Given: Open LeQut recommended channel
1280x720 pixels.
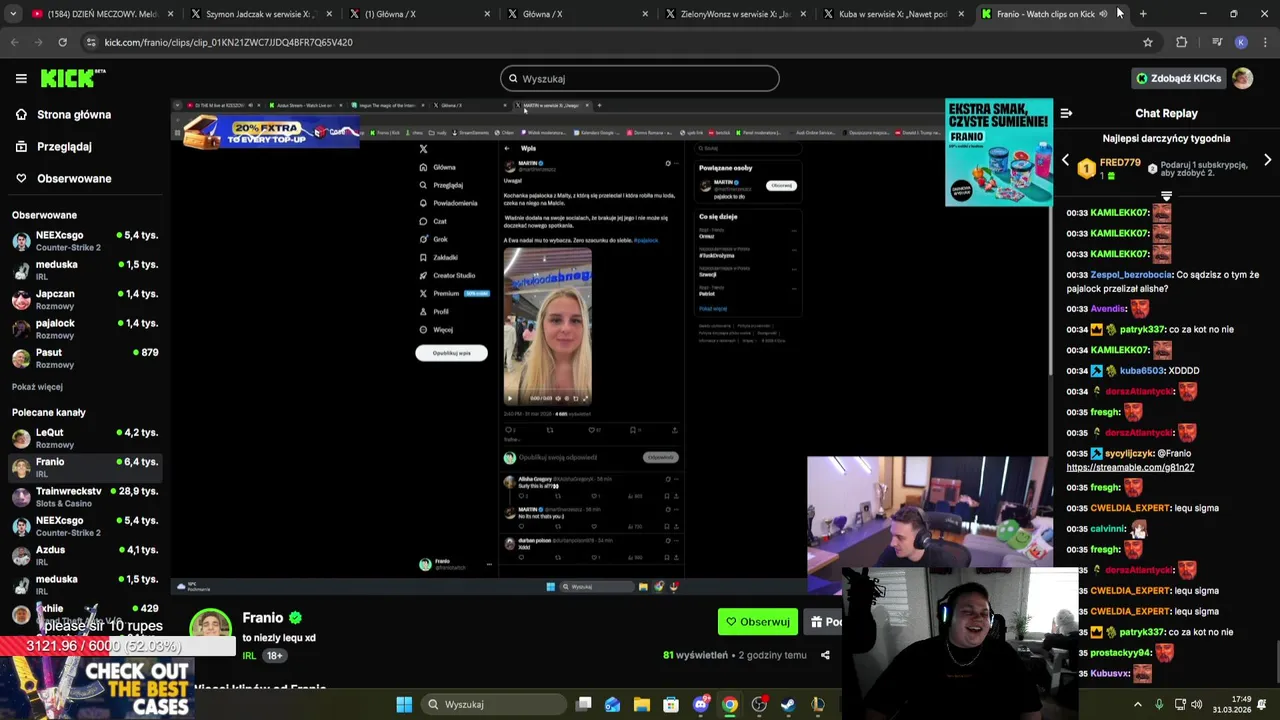Looking at the screenshot, I should pyautogui.click(x=85, y=438).
